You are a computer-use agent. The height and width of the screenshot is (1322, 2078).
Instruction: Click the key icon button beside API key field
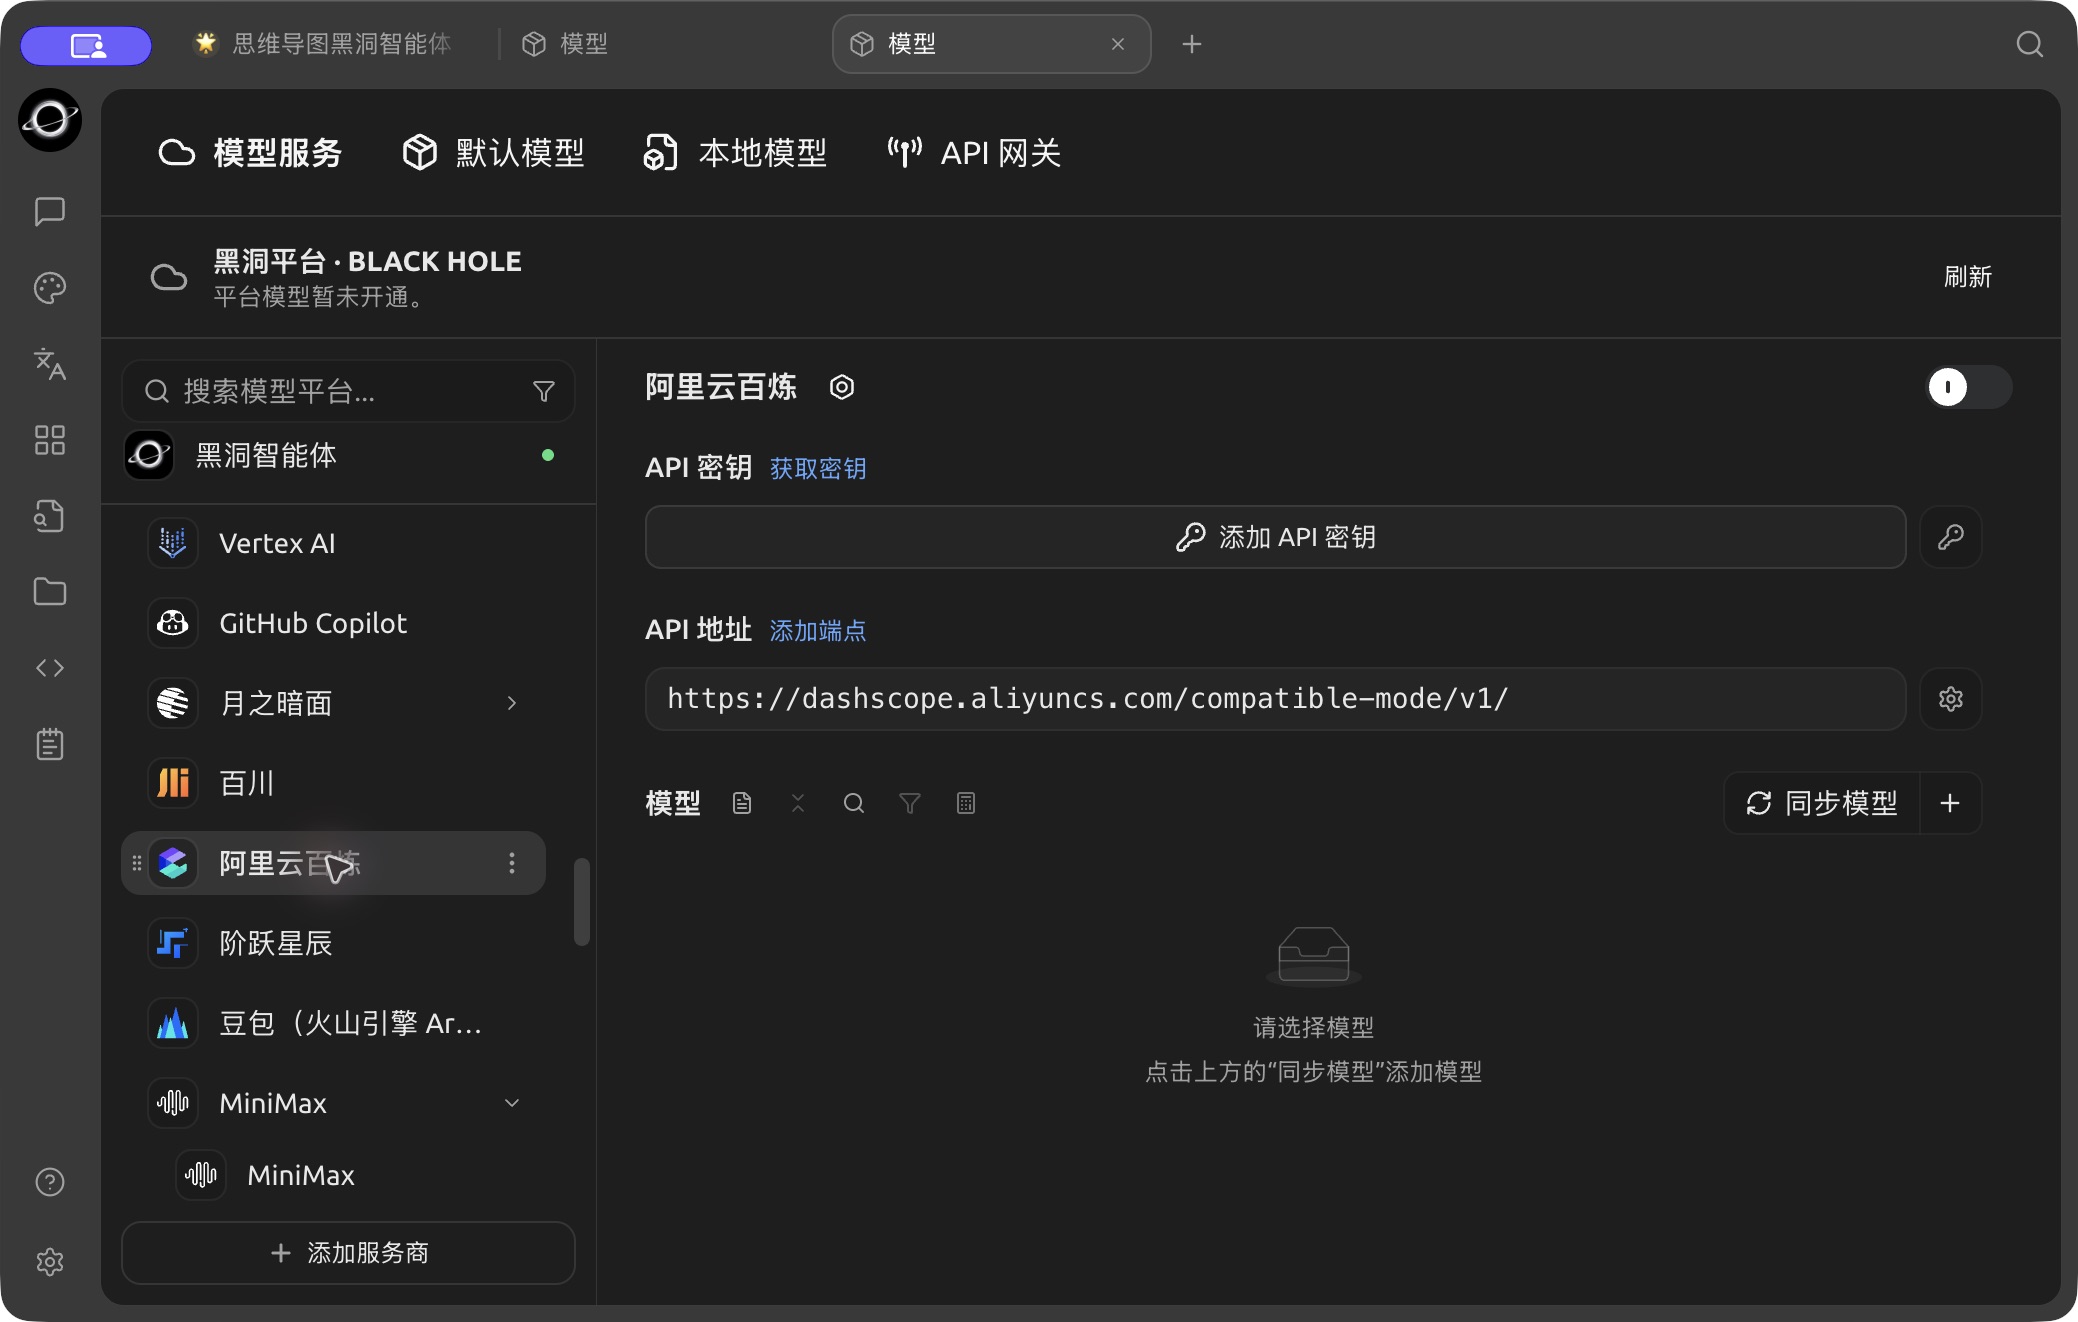1951,537
